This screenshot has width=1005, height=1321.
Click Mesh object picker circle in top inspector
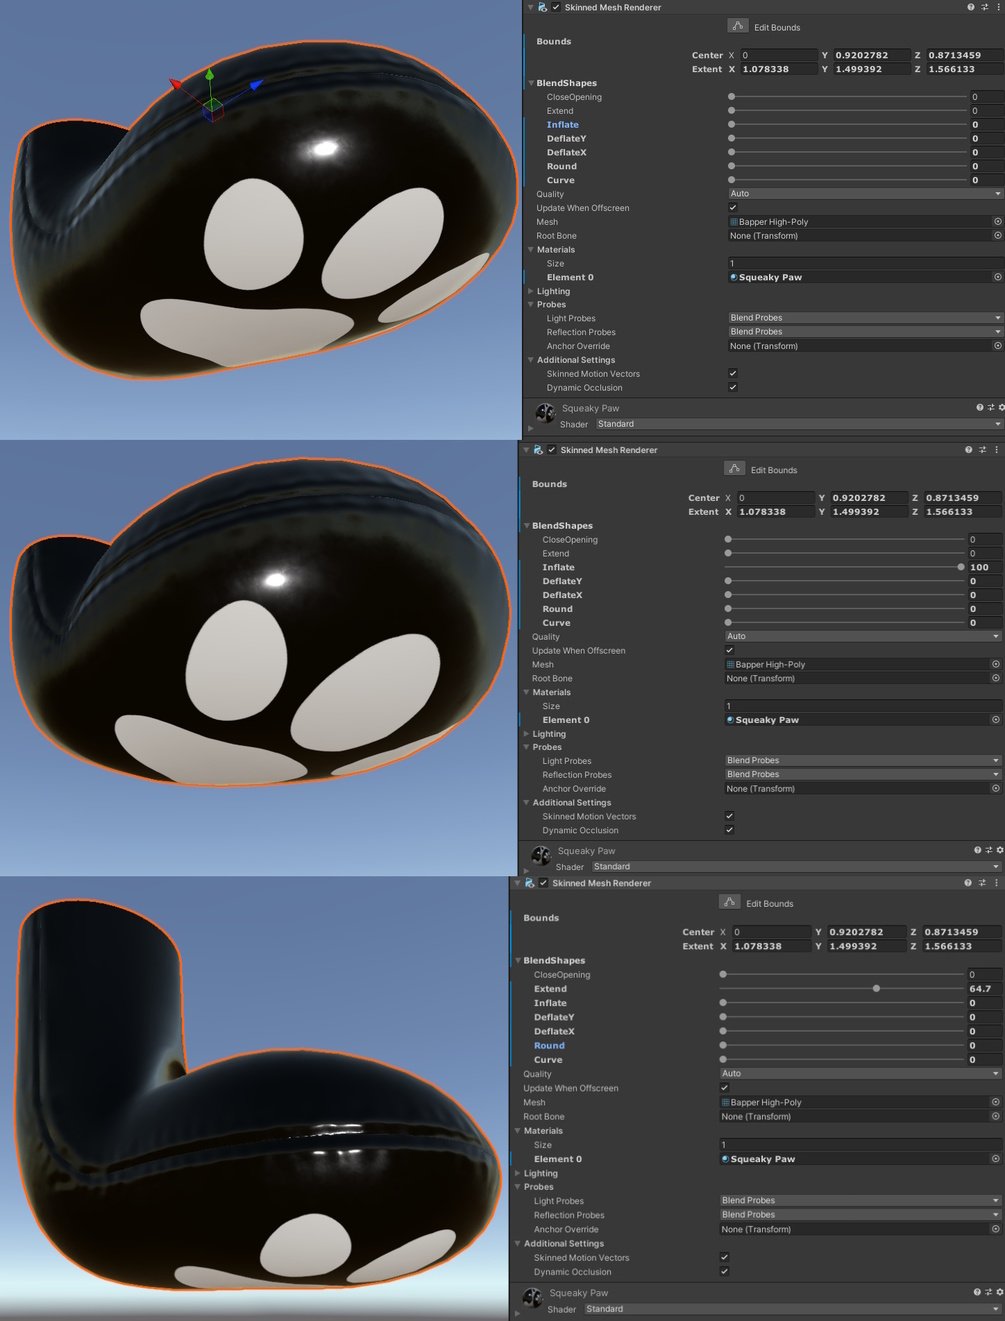pos(997,222)
